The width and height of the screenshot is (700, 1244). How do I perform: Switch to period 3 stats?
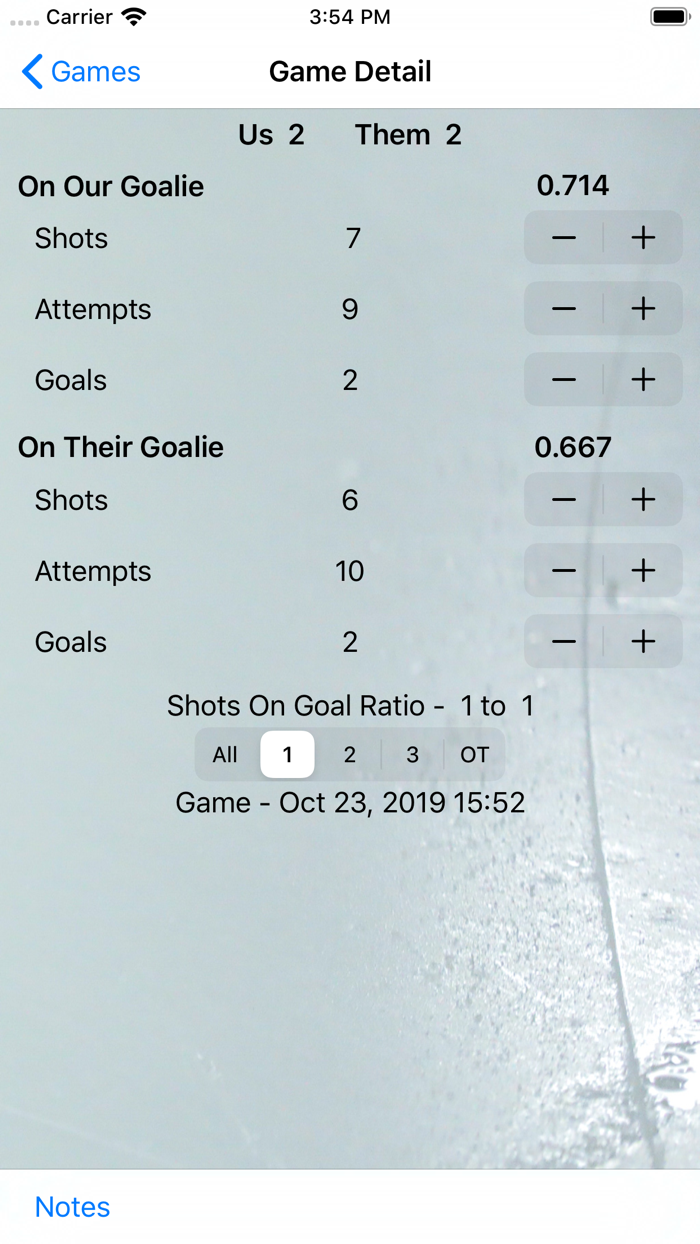point(412,755)
